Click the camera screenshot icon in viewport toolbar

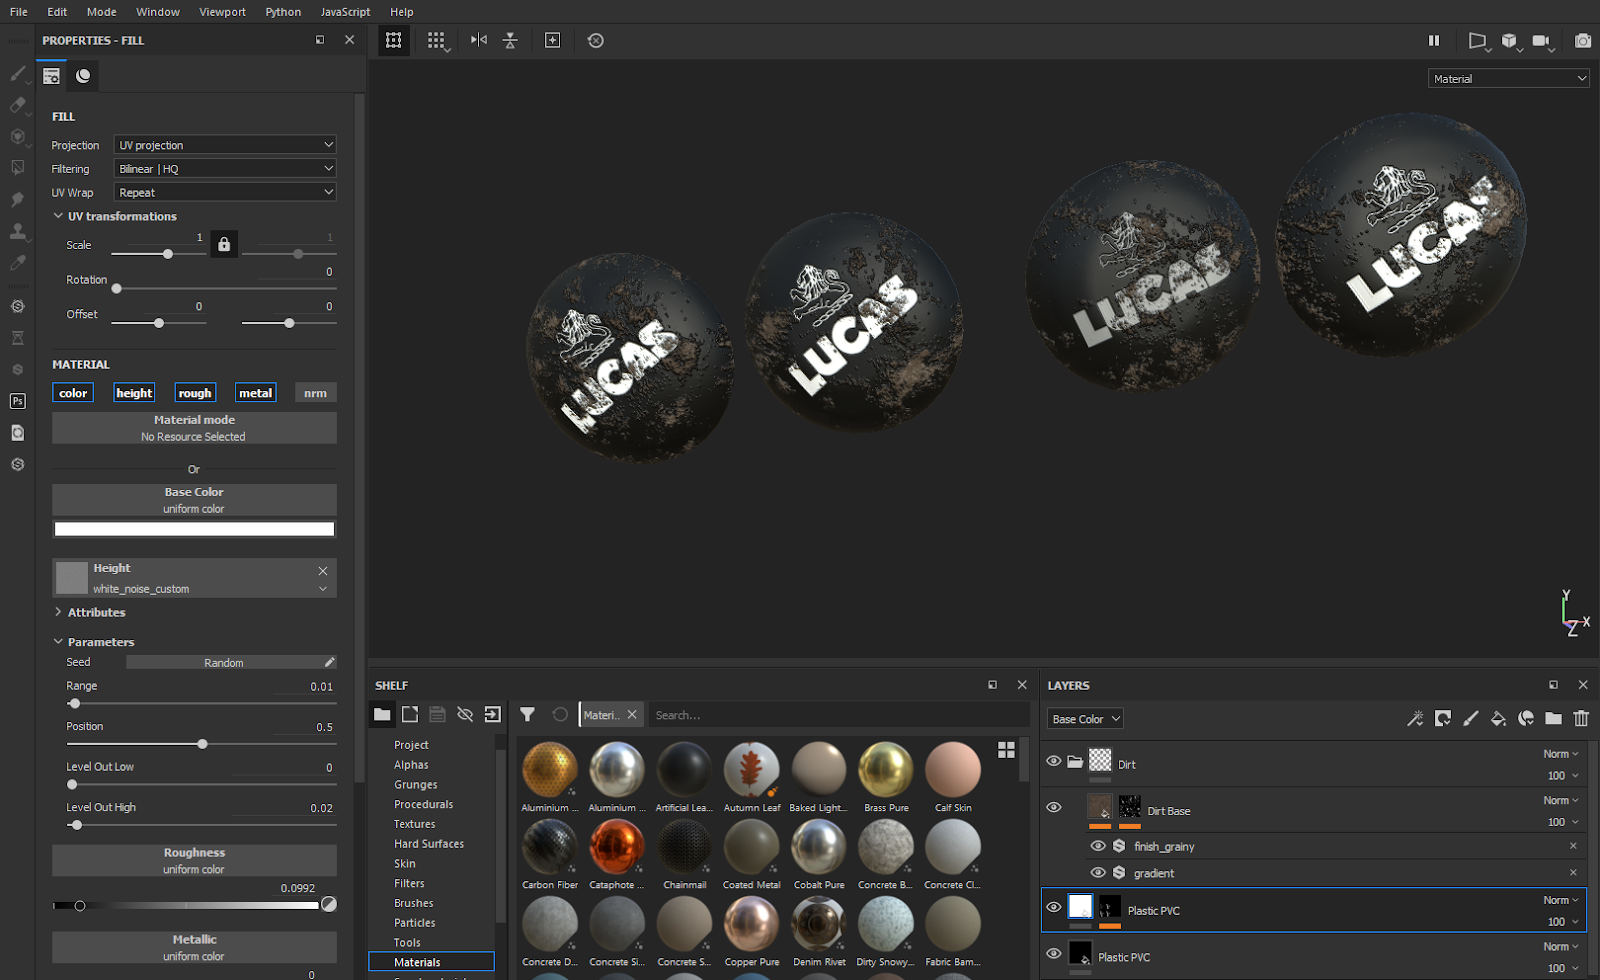tap(1582, 41)
